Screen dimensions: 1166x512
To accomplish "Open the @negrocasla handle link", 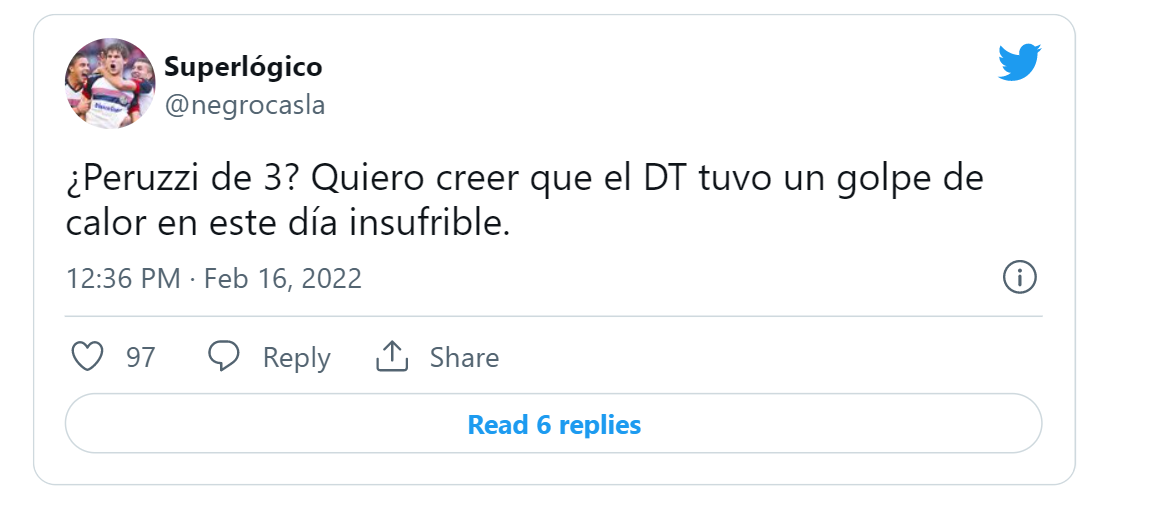I will point(245,106).
